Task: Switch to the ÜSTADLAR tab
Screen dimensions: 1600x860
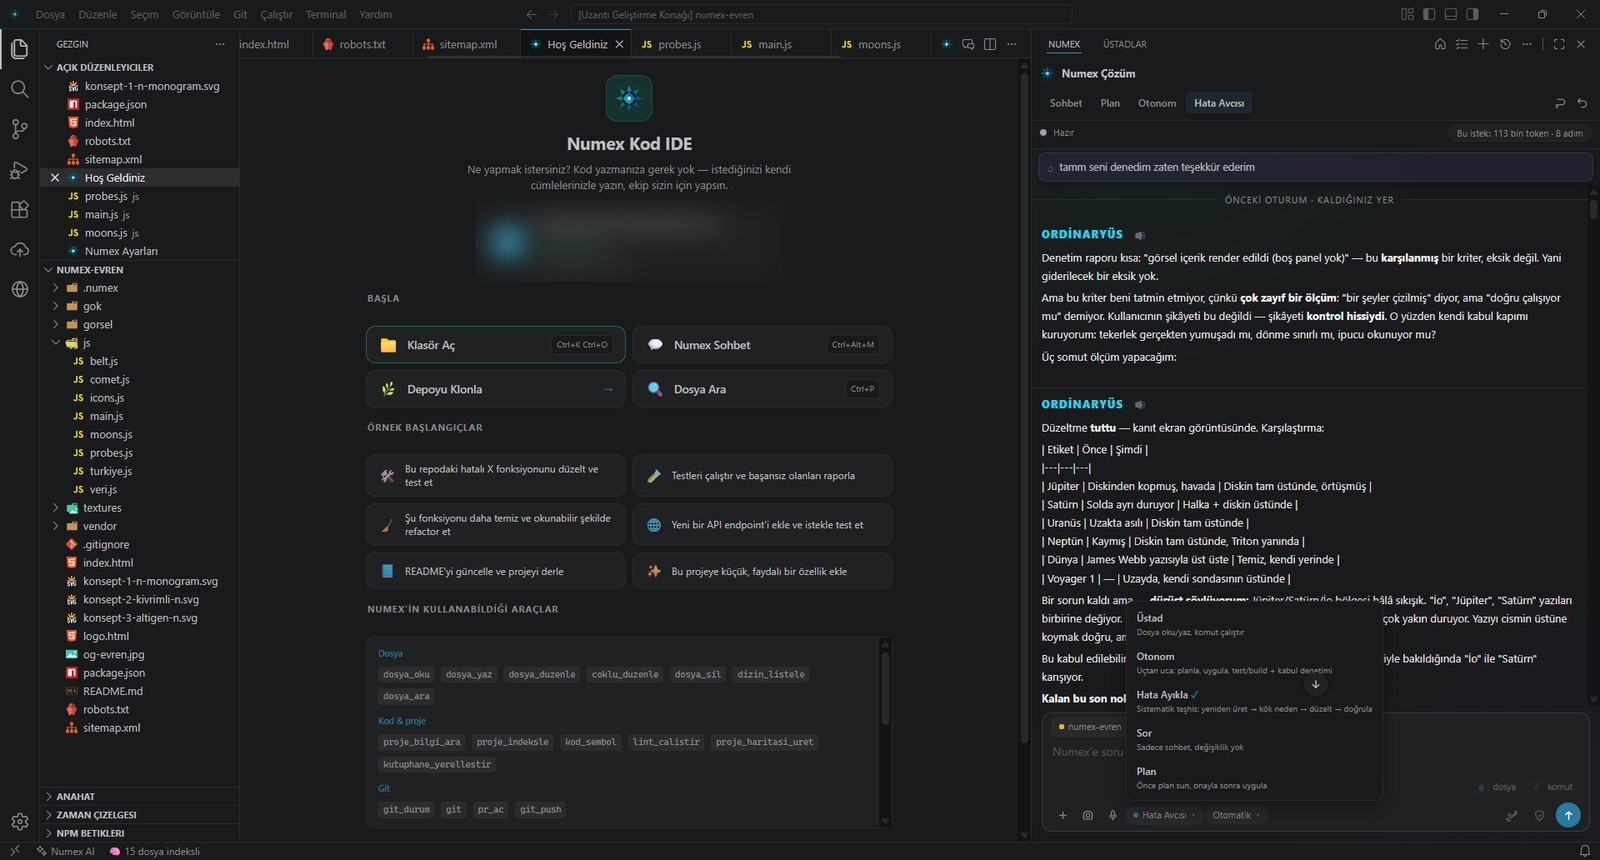Action: coord(1124,44)
